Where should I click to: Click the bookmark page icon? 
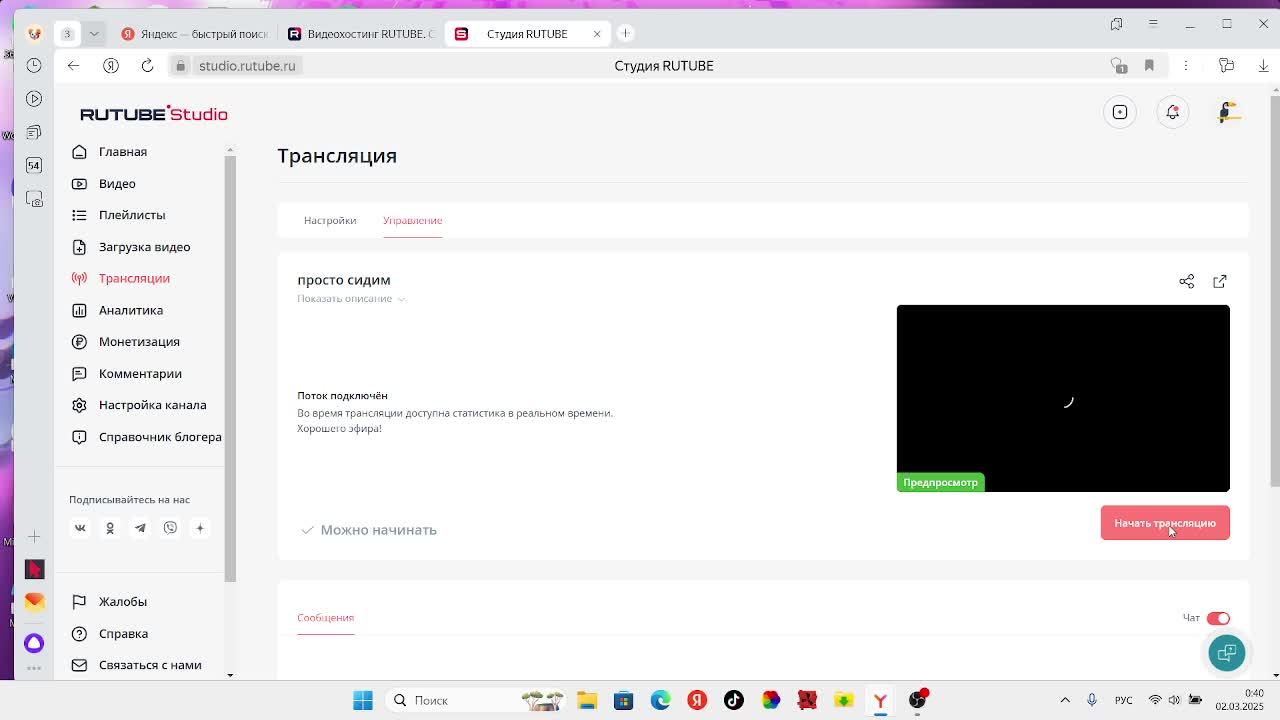[x=1149, y=66]
